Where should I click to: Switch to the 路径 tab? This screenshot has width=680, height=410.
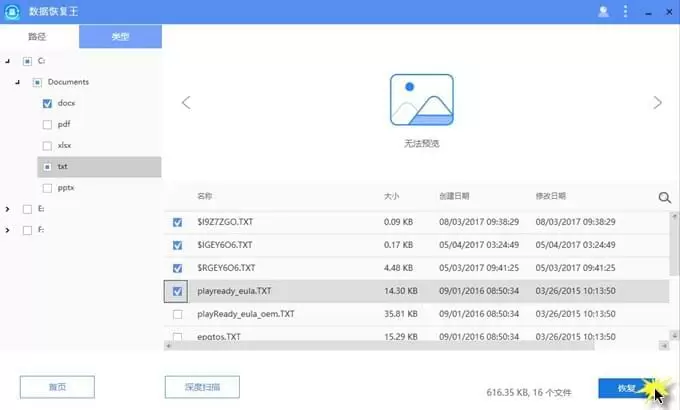pos(37,36)
